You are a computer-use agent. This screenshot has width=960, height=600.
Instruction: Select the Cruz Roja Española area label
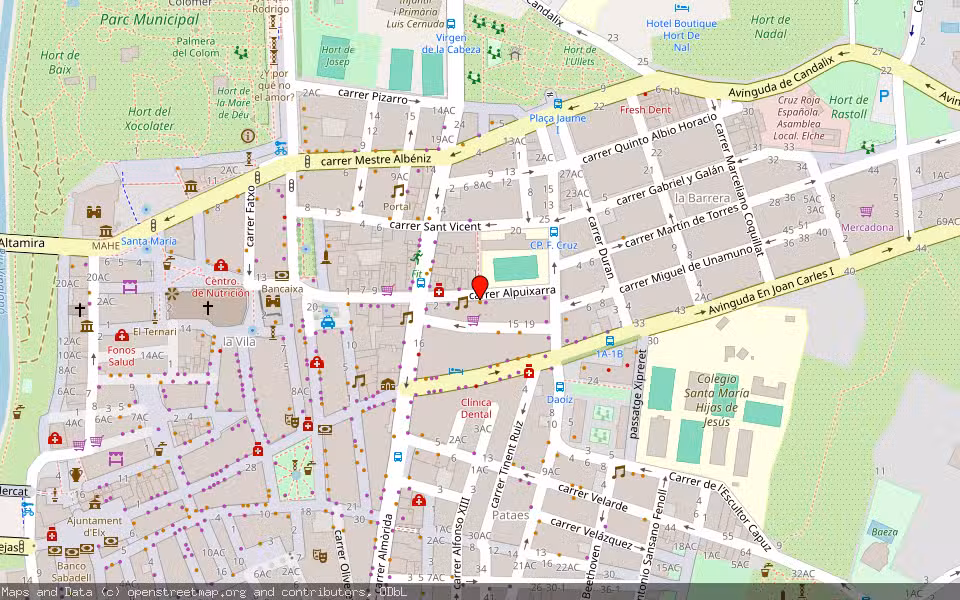tap(800, 113)
